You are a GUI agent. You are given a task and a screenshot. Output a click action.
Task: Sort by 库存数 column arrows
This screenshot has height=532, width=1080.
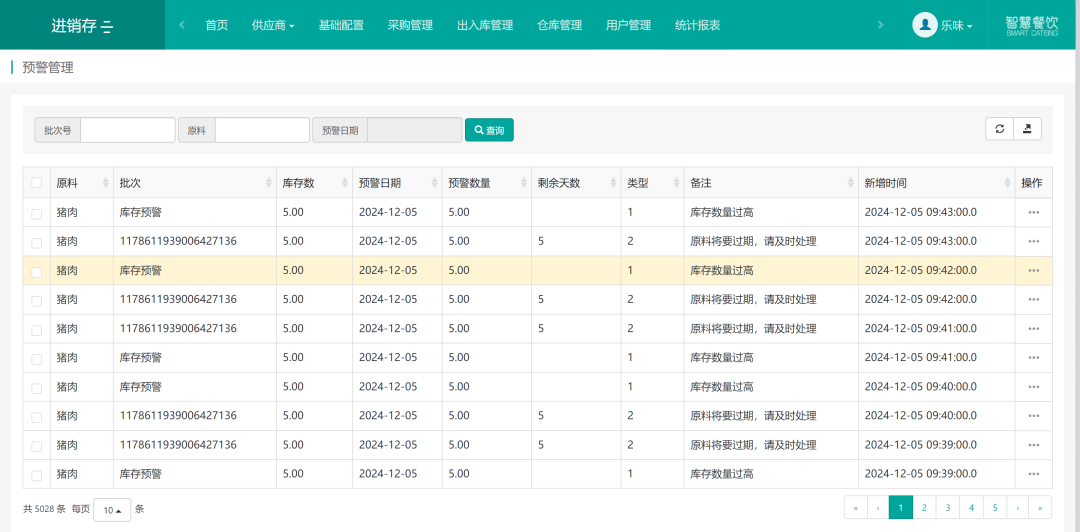pos(344,183)
